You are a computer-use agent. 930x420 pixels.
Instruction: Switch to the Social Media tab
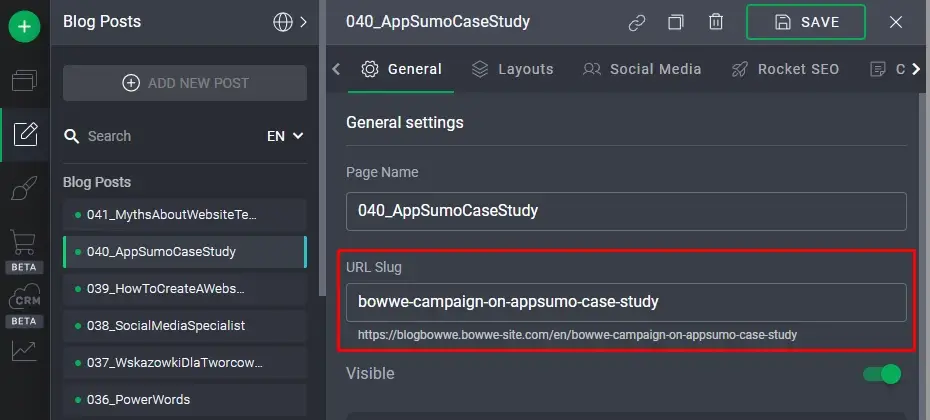[642, 69]
